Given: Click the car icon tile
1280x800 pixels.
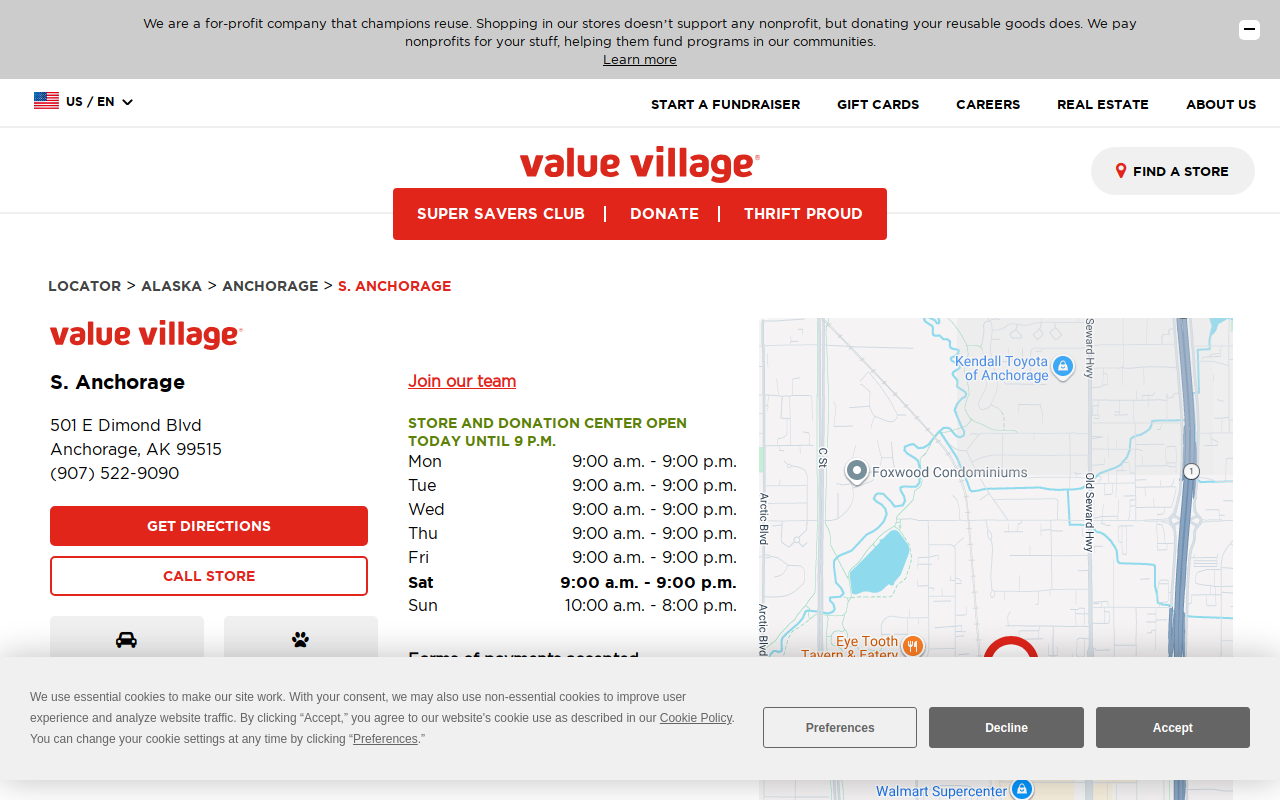Looking at the screenshot, I should click(127, 638).
